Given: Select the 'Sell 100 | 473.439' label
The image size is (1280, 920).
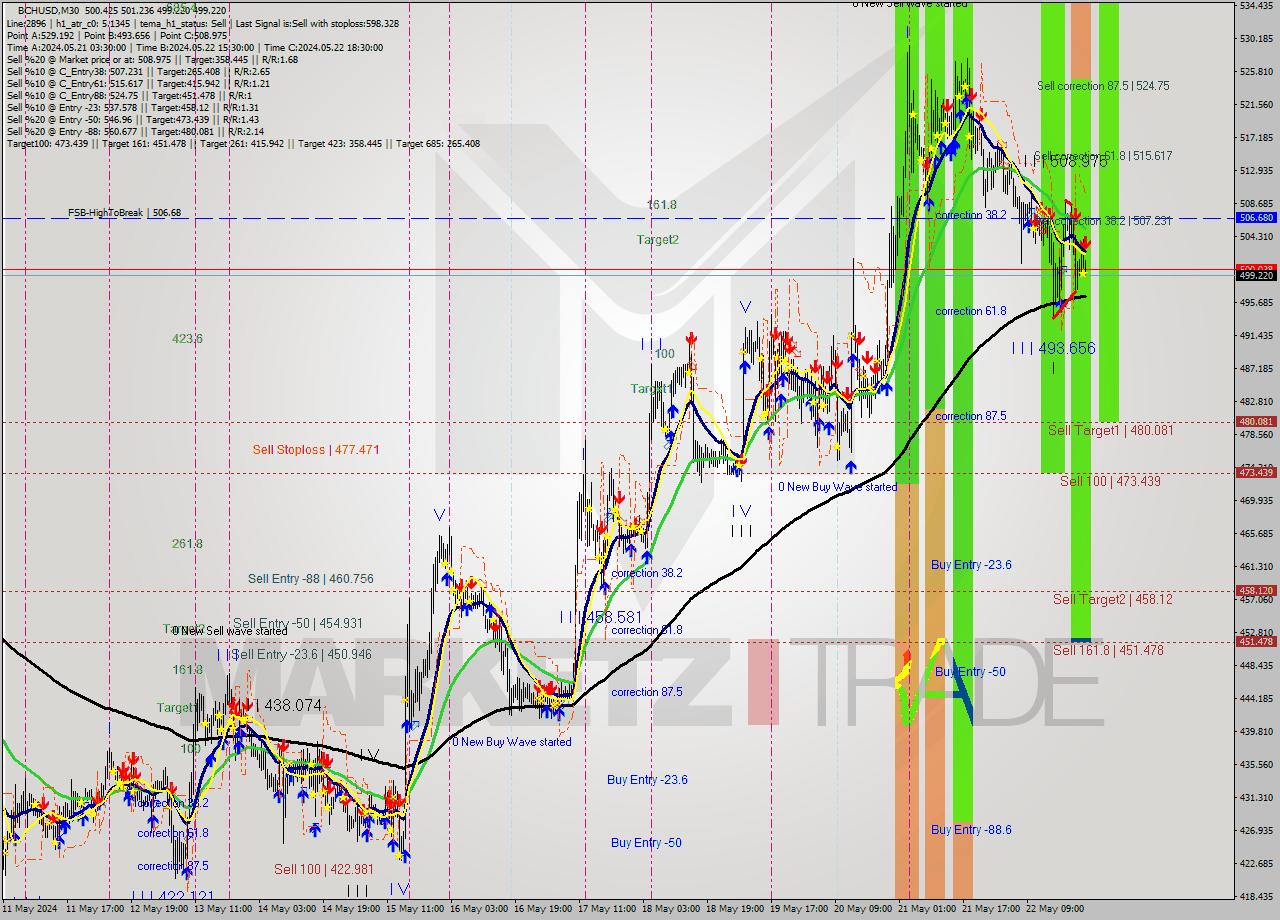Looking at the screenshot, I should pyautogui.click(x=1110, y=481).
